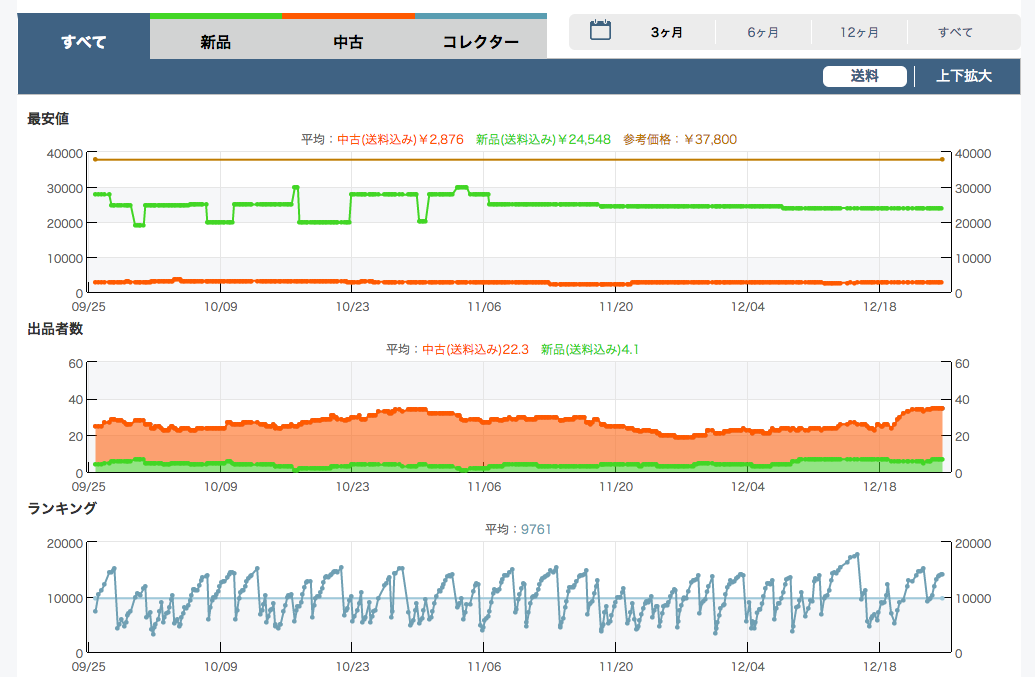The image size is (1035, 677).
Task: Toggle 新品(送料込み) legend in 最安値 chart
Action: (x=543, y=139)
